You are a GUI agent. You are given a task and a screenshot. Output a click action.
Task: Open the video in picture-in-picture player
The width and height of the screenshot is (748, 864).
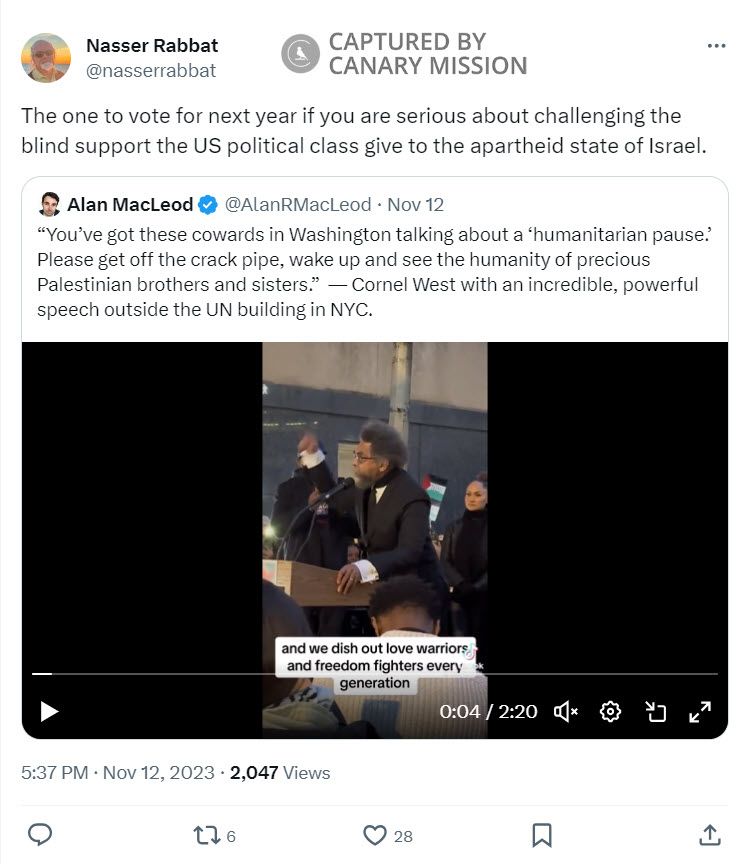tap(657, 711)
